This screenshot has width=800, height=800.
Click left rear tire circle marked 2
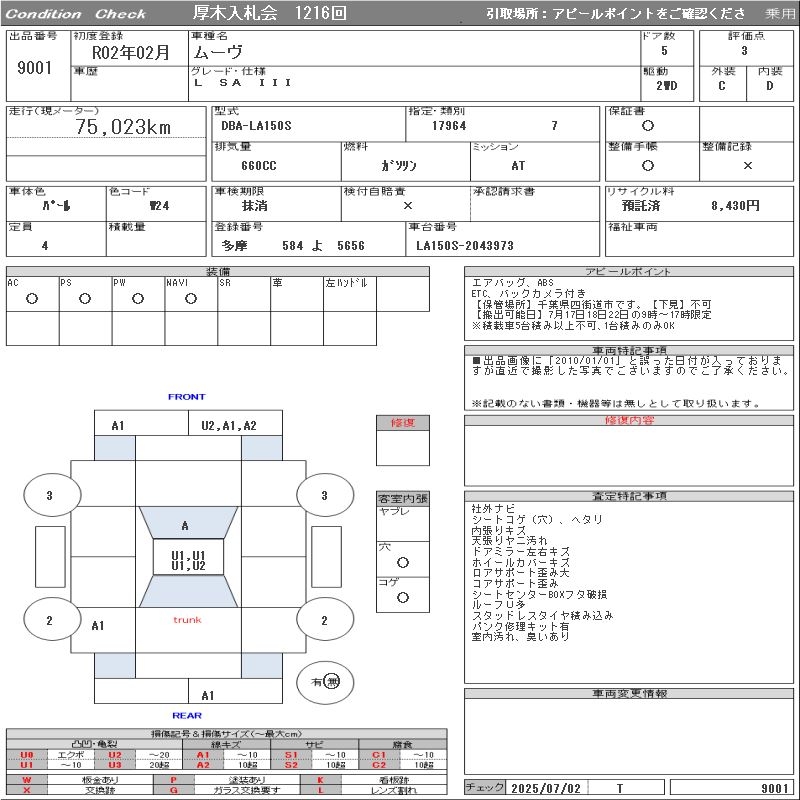pyautogui.click(x=52, y=620)
